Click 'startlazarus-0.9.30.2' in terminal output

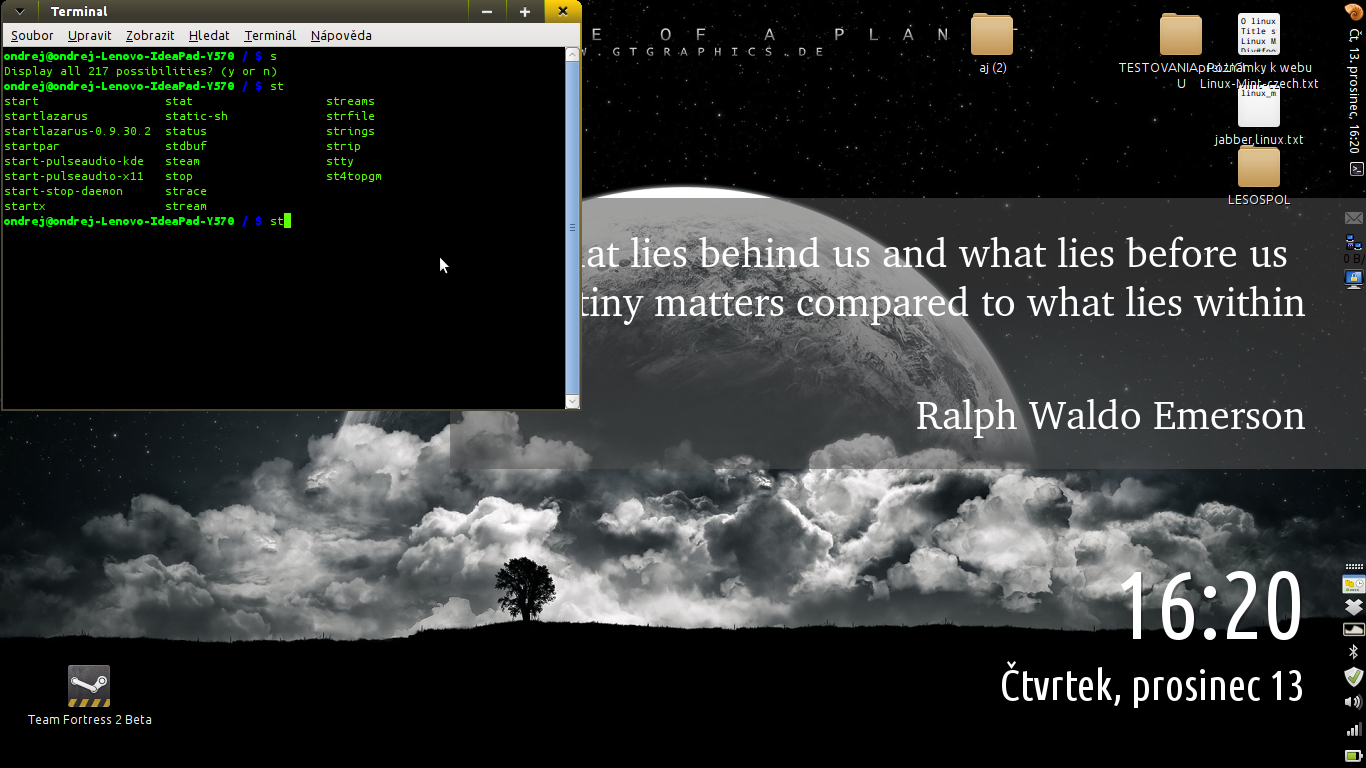[x=78, y=131]
